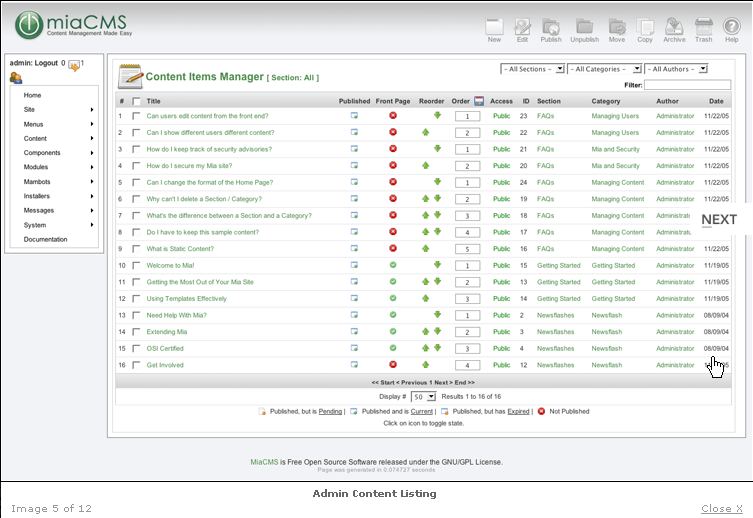Image resolution: width=753 pixels, height=518 pixels.
Task: Toggle published icon for 'Need Help With Mia?'
Action: click(x=354, y=315)
